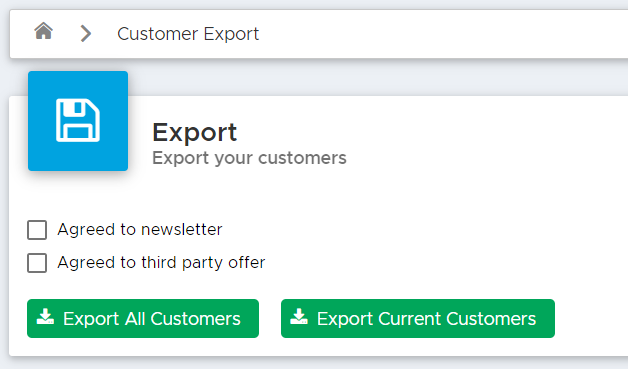Click the Export Current Customers button
628x369 pixels.
point(418,319)
